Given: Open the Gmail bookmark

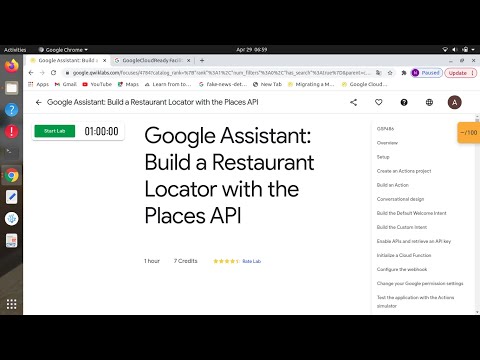Looking at the screenshot, I should (66, 84).
